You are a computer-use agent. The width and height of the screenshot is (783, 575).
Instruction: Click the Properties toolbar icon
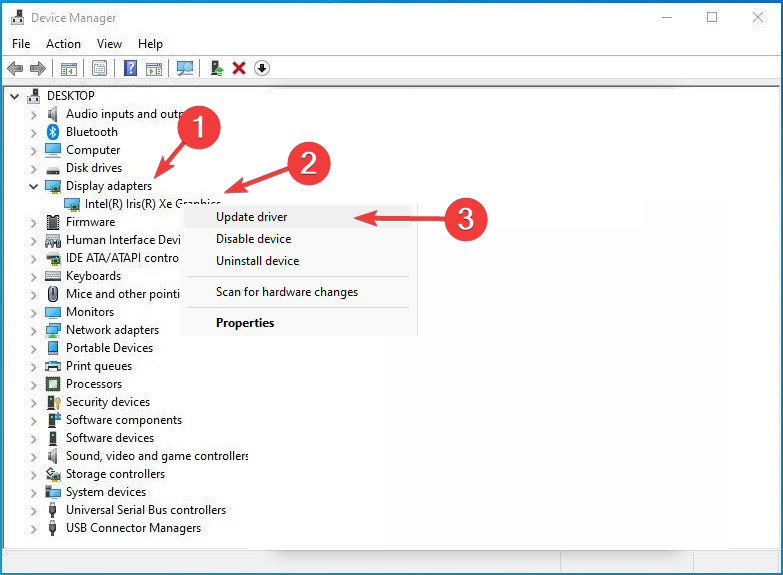click(100, 68)
